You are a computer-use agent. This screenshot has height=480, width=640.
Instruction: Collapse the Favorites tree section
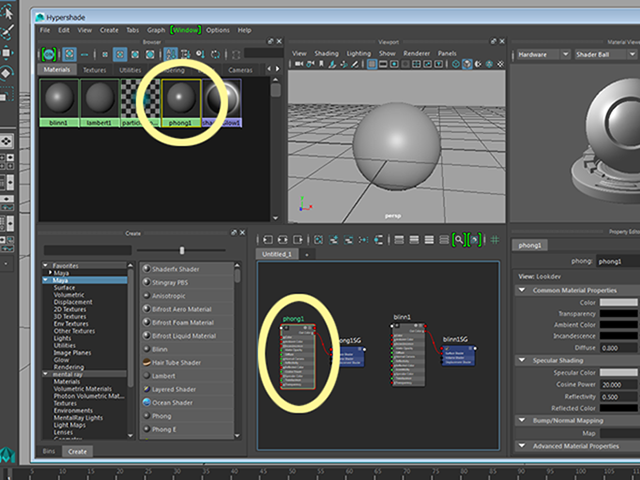[46, 265]
